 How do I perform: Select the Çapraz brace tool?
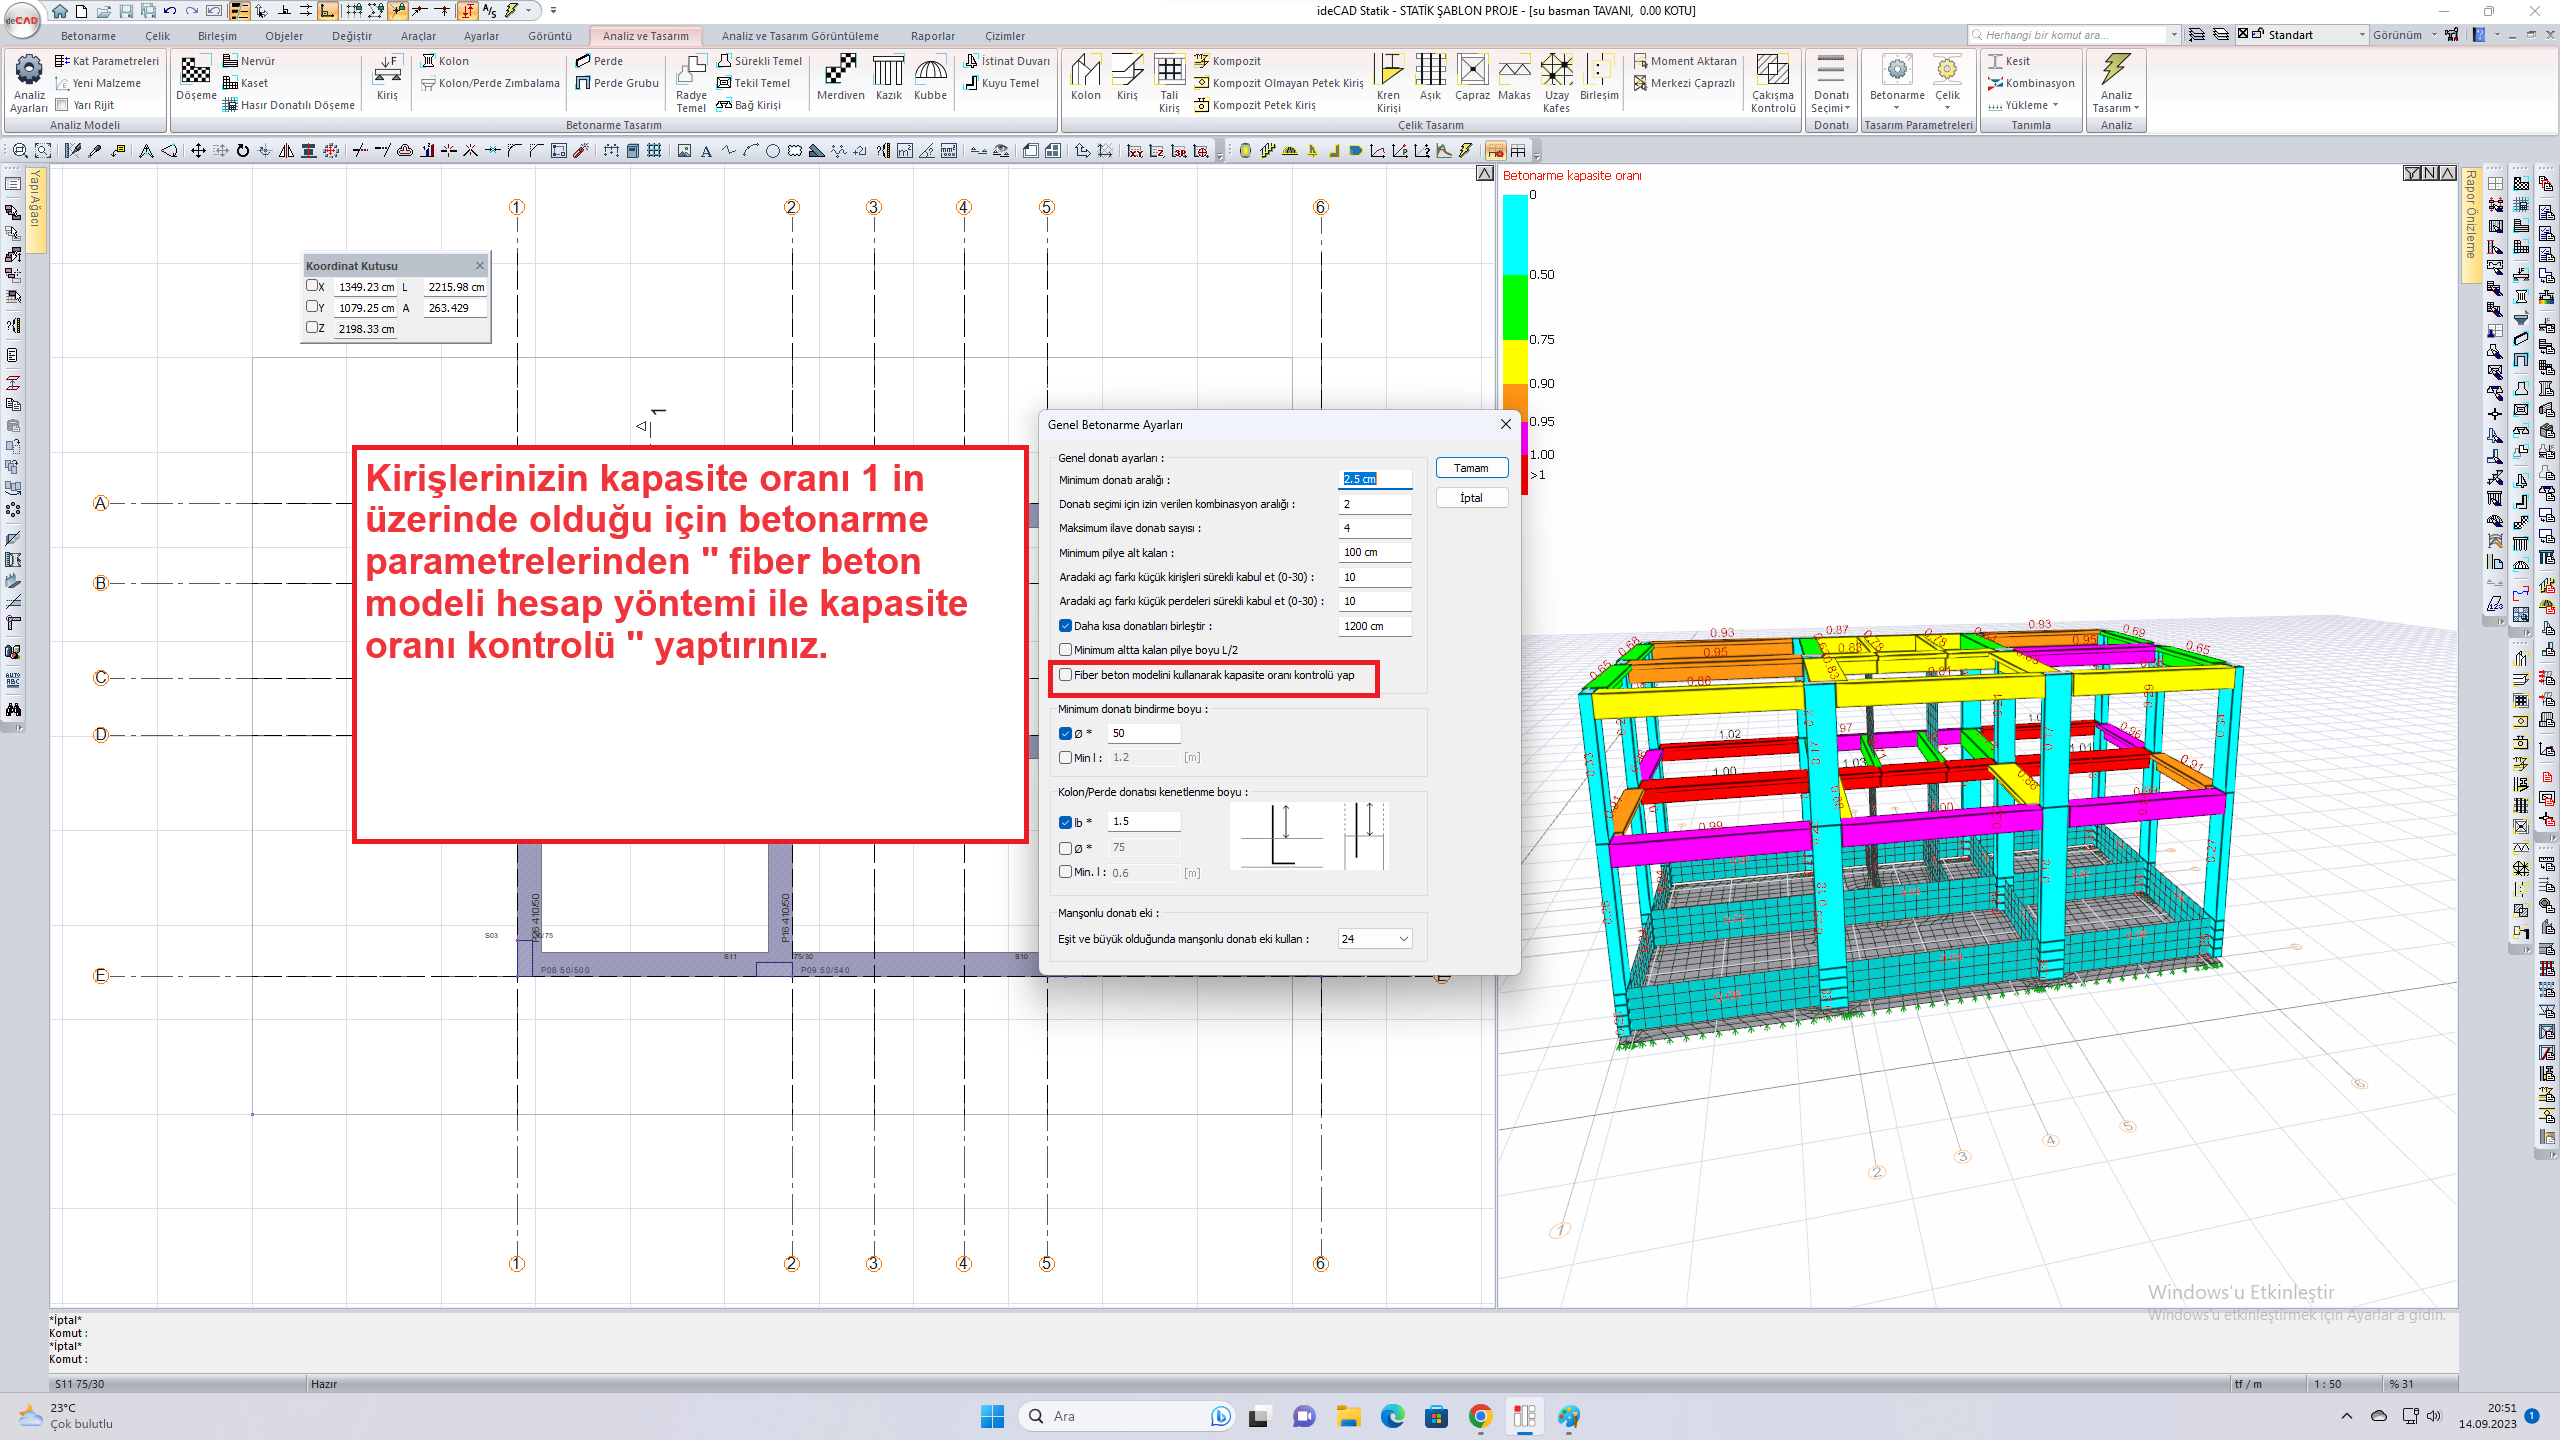click(x=1472, y=78)
